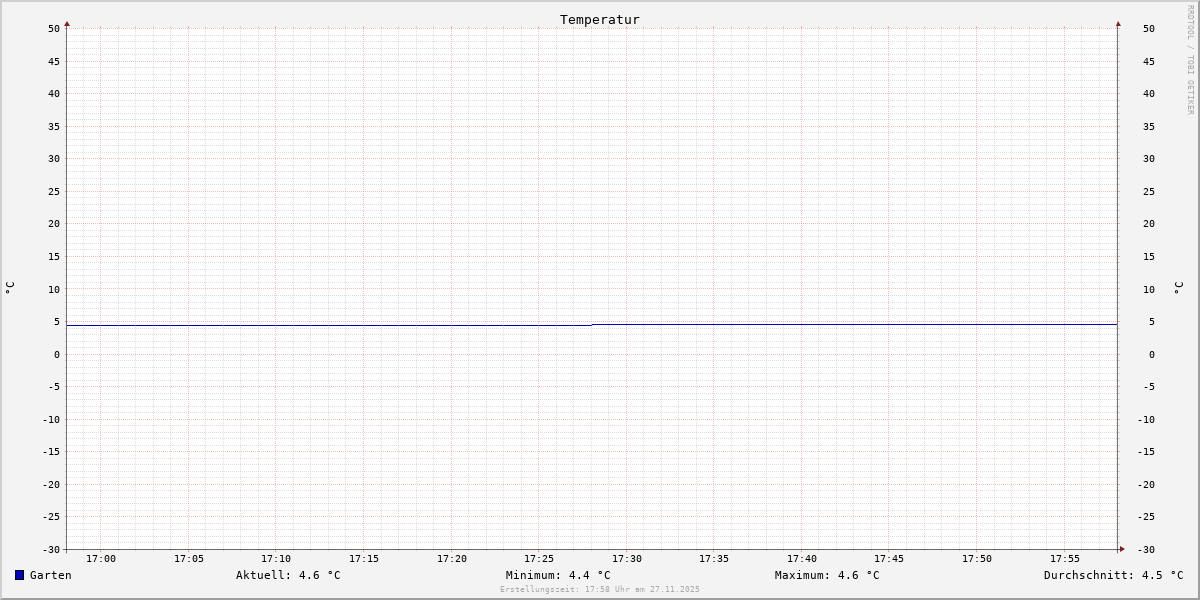Click the left axis 0 label

[57, 354]
